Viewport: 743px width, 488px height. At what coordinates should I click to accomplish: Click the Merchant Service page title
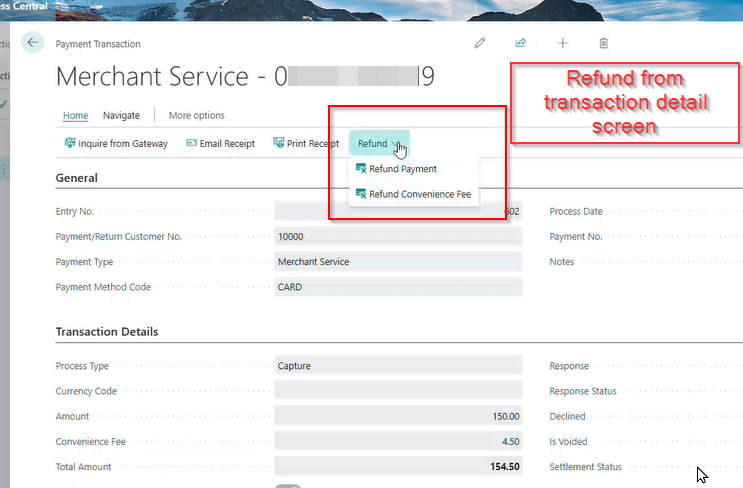245,76
